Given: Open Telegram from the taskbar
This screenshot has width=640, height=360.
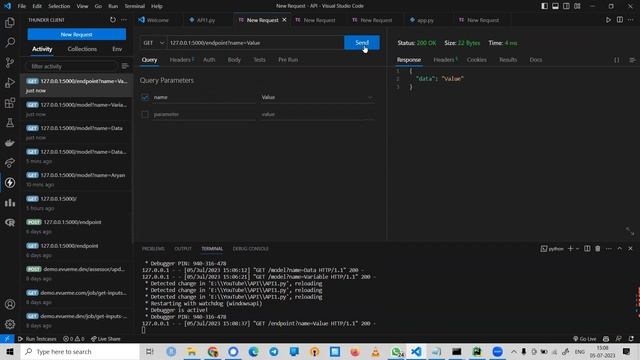Looking at the screenshot, I should (273, 351).
